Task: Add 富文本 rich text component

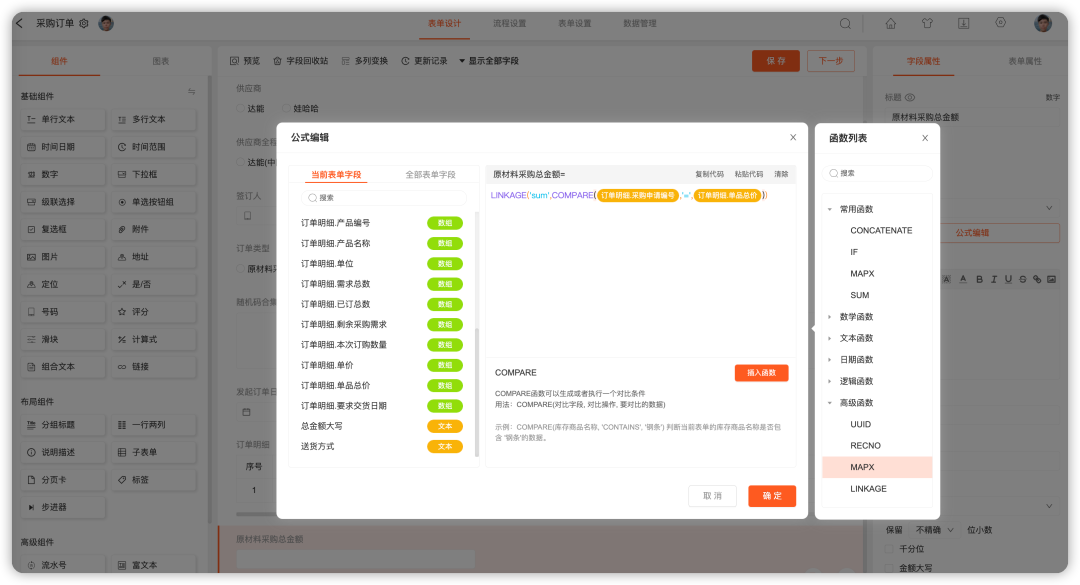Action: pyautogui.click(x=154, y=565)
